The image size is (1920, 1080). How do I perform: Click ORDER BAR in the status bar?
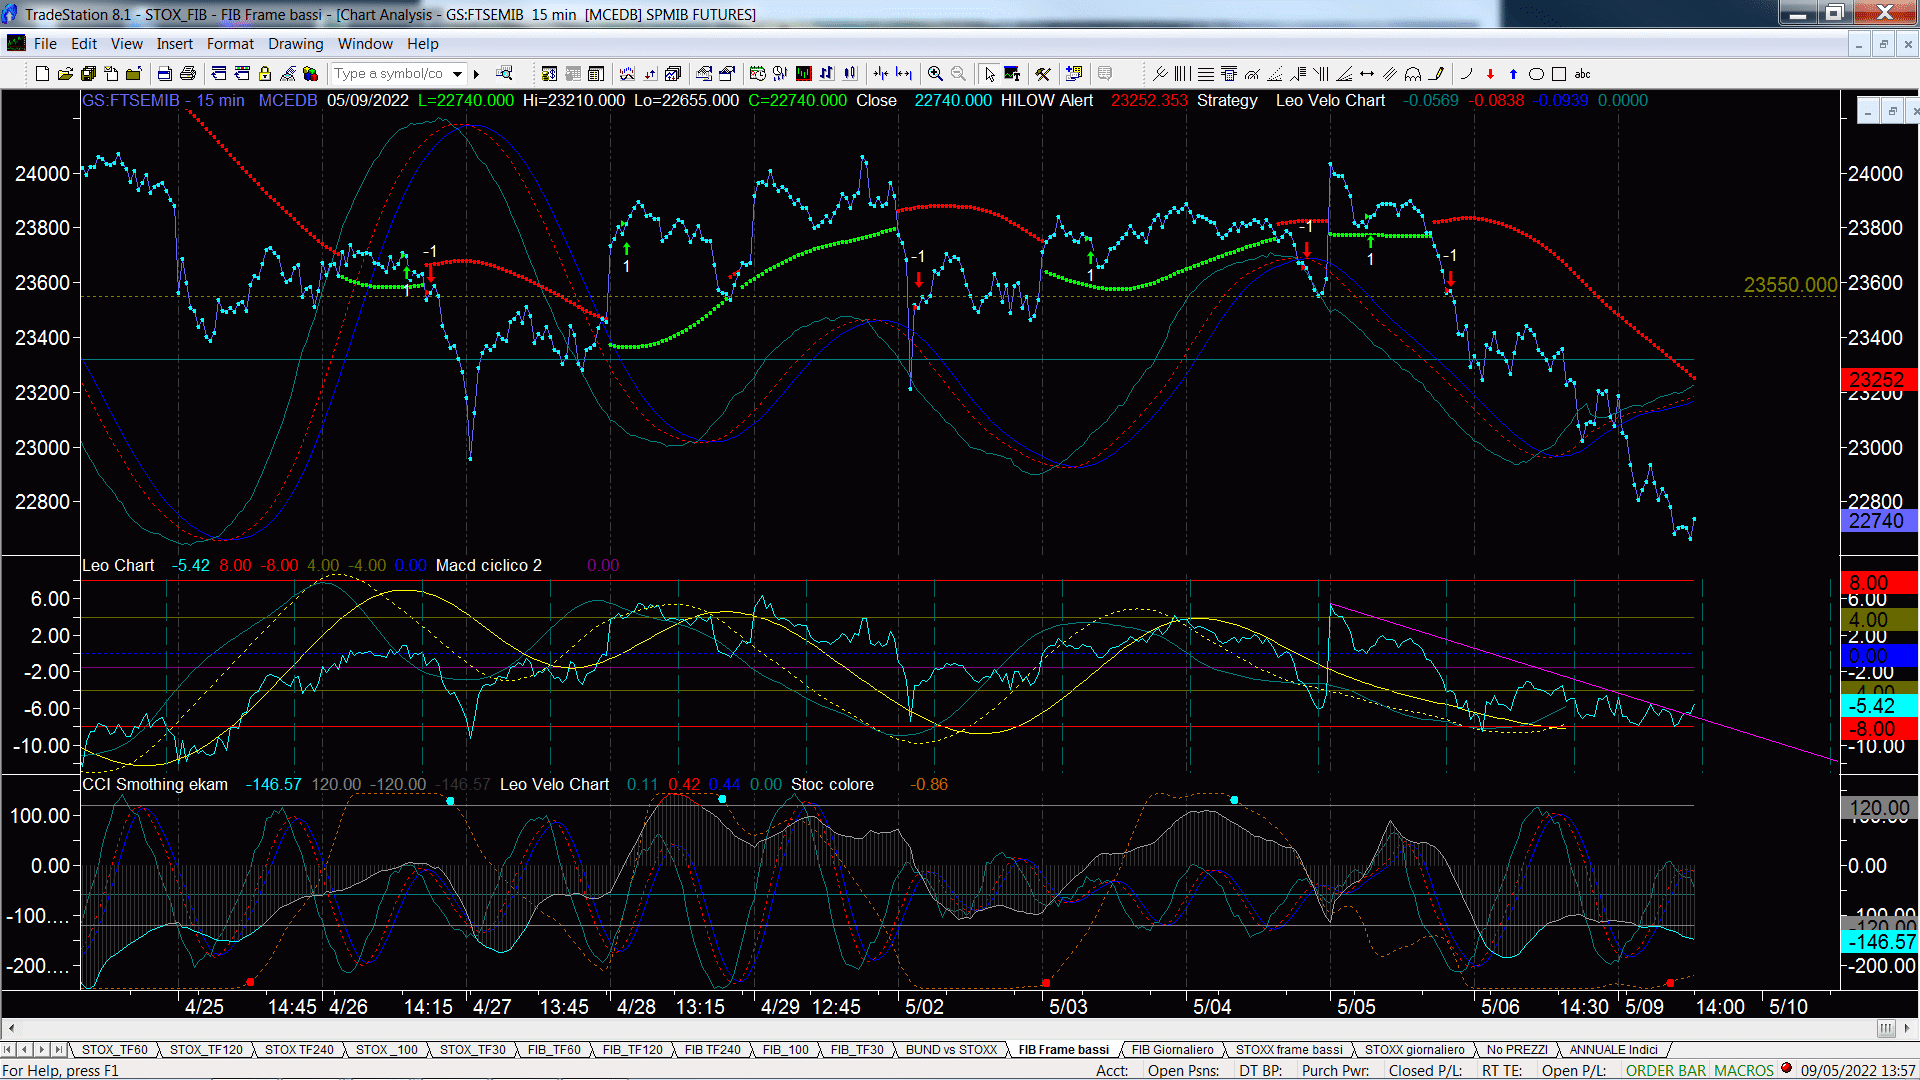[x=1666, y=1071]
